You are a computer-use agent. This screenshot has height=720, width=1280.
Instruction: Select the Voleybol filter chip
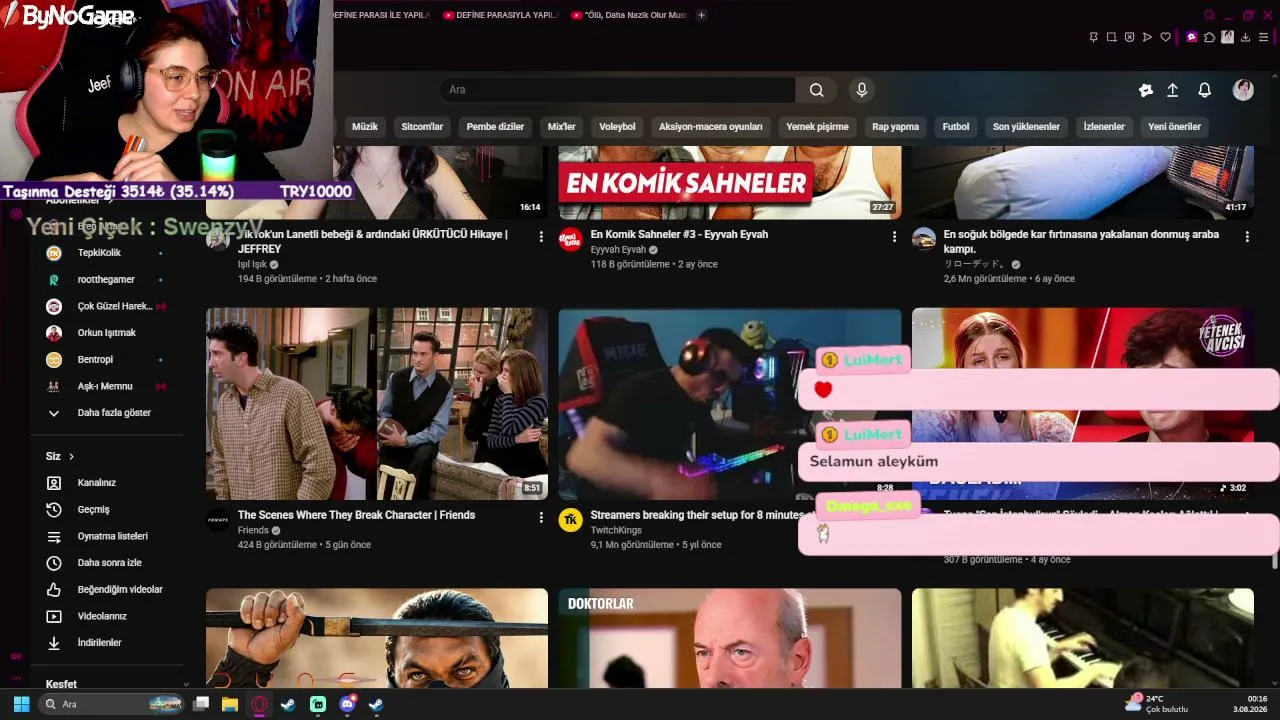click(617, 127)
